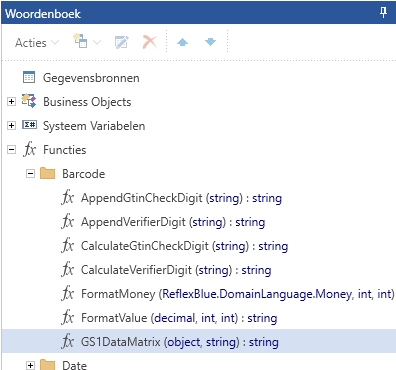Image resolution: width=396 pixels, height=370 pixels.
Task: Collapse the Barcode folder
Action: coord(30,173)
